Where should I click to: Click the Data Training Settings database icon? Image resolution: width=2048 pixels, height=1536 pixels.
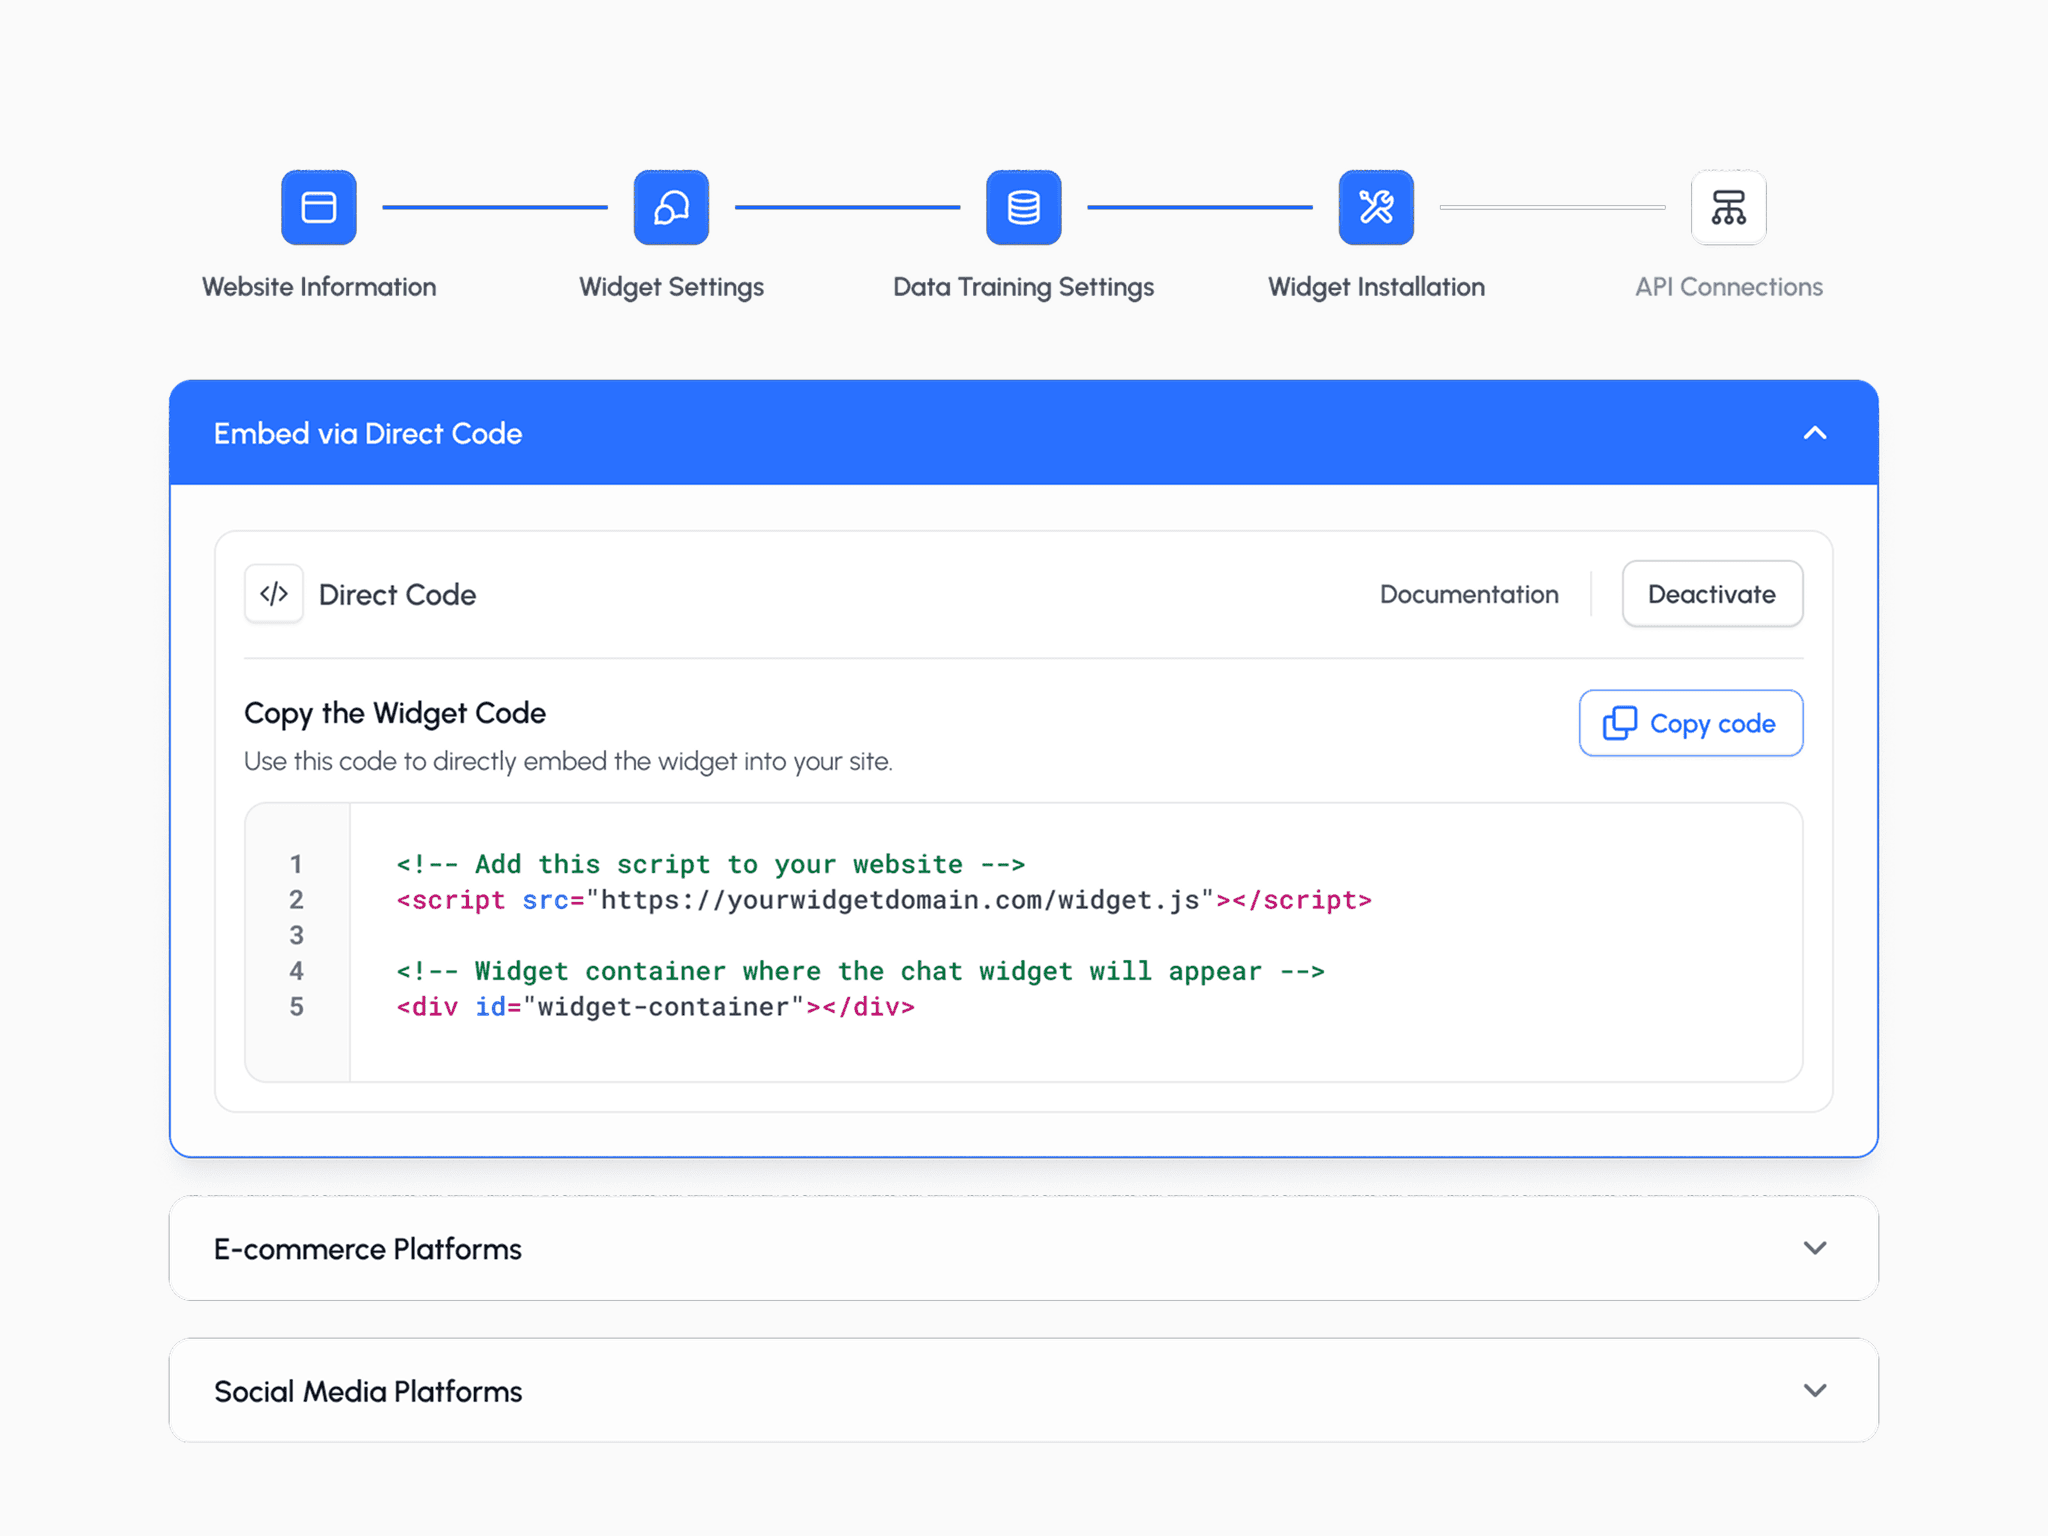coord(1023,207)
